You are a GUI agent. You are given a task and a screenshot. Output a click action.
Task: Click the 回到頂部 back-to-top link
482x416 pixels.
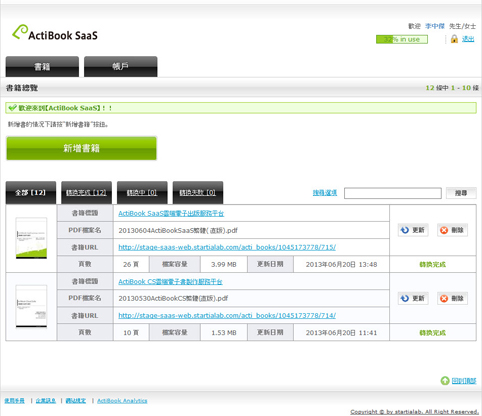(464, 381)
